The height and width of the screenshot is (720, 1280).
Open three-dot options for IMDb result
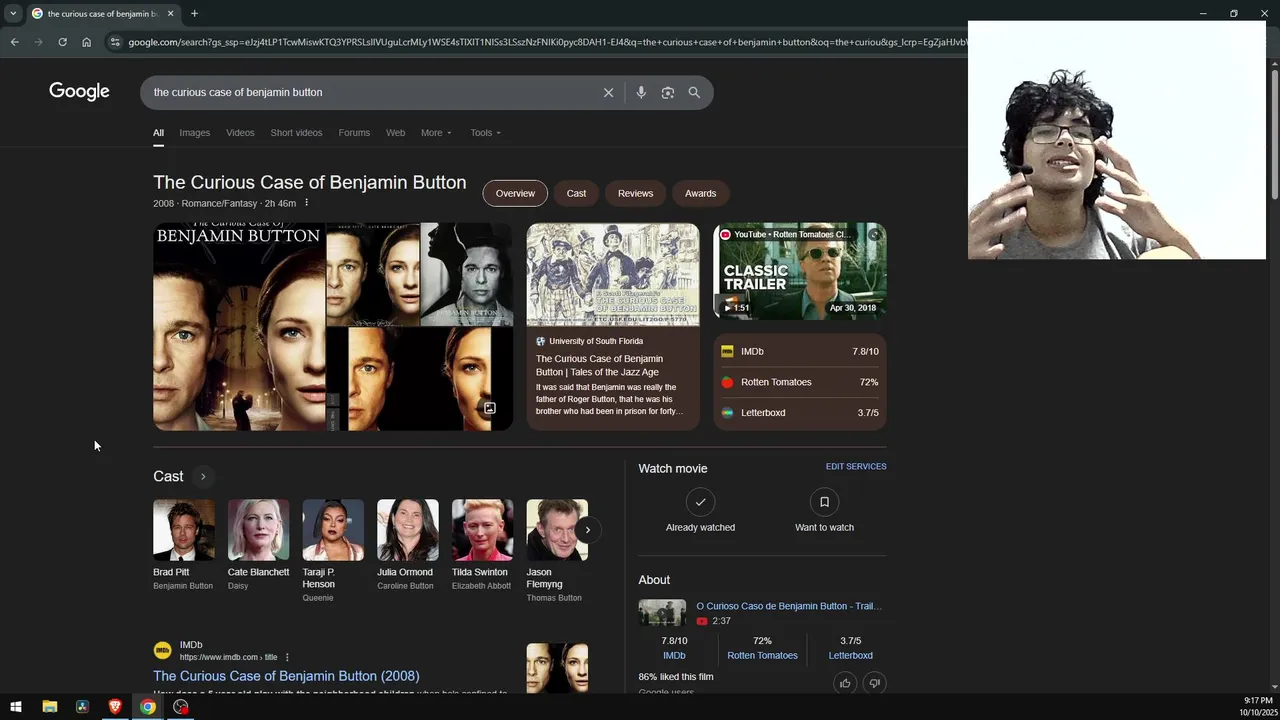287,657
